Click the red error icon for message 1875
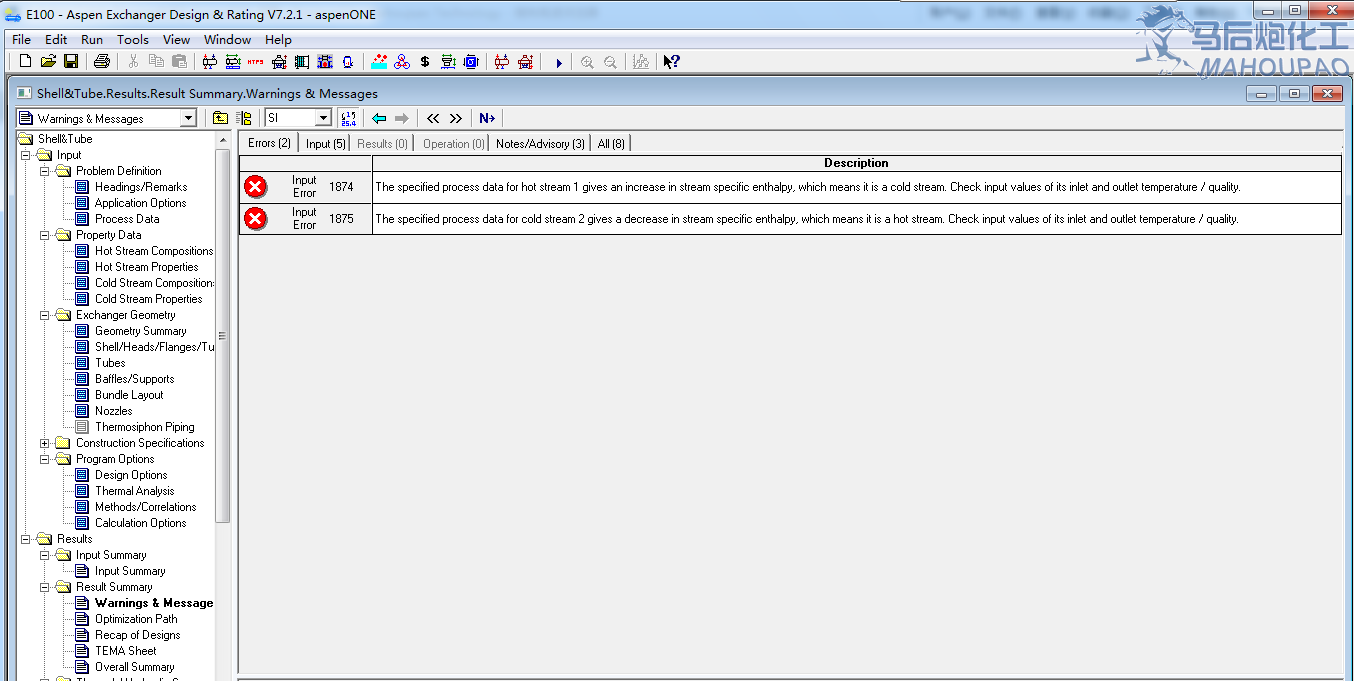1354x681 pixels. [256, 219]
